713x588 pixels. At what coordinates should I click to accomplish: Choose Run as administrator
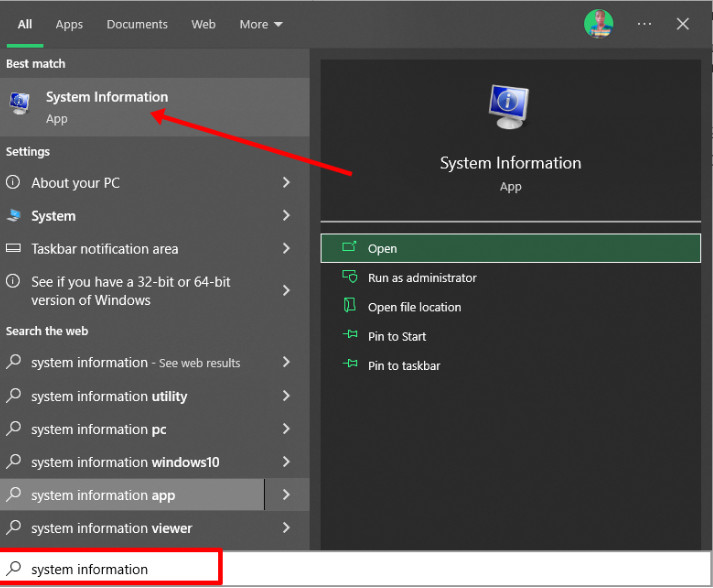[510, 277]
